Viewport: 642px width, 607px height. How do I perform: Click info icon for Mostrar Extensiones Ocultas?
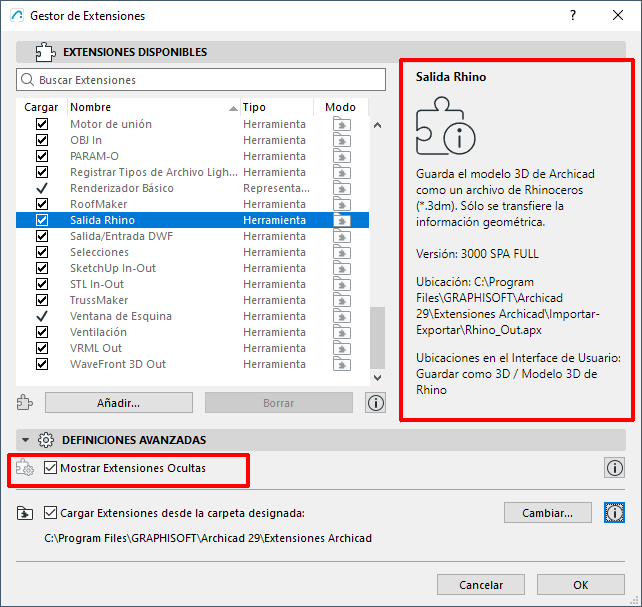[614, 468]
